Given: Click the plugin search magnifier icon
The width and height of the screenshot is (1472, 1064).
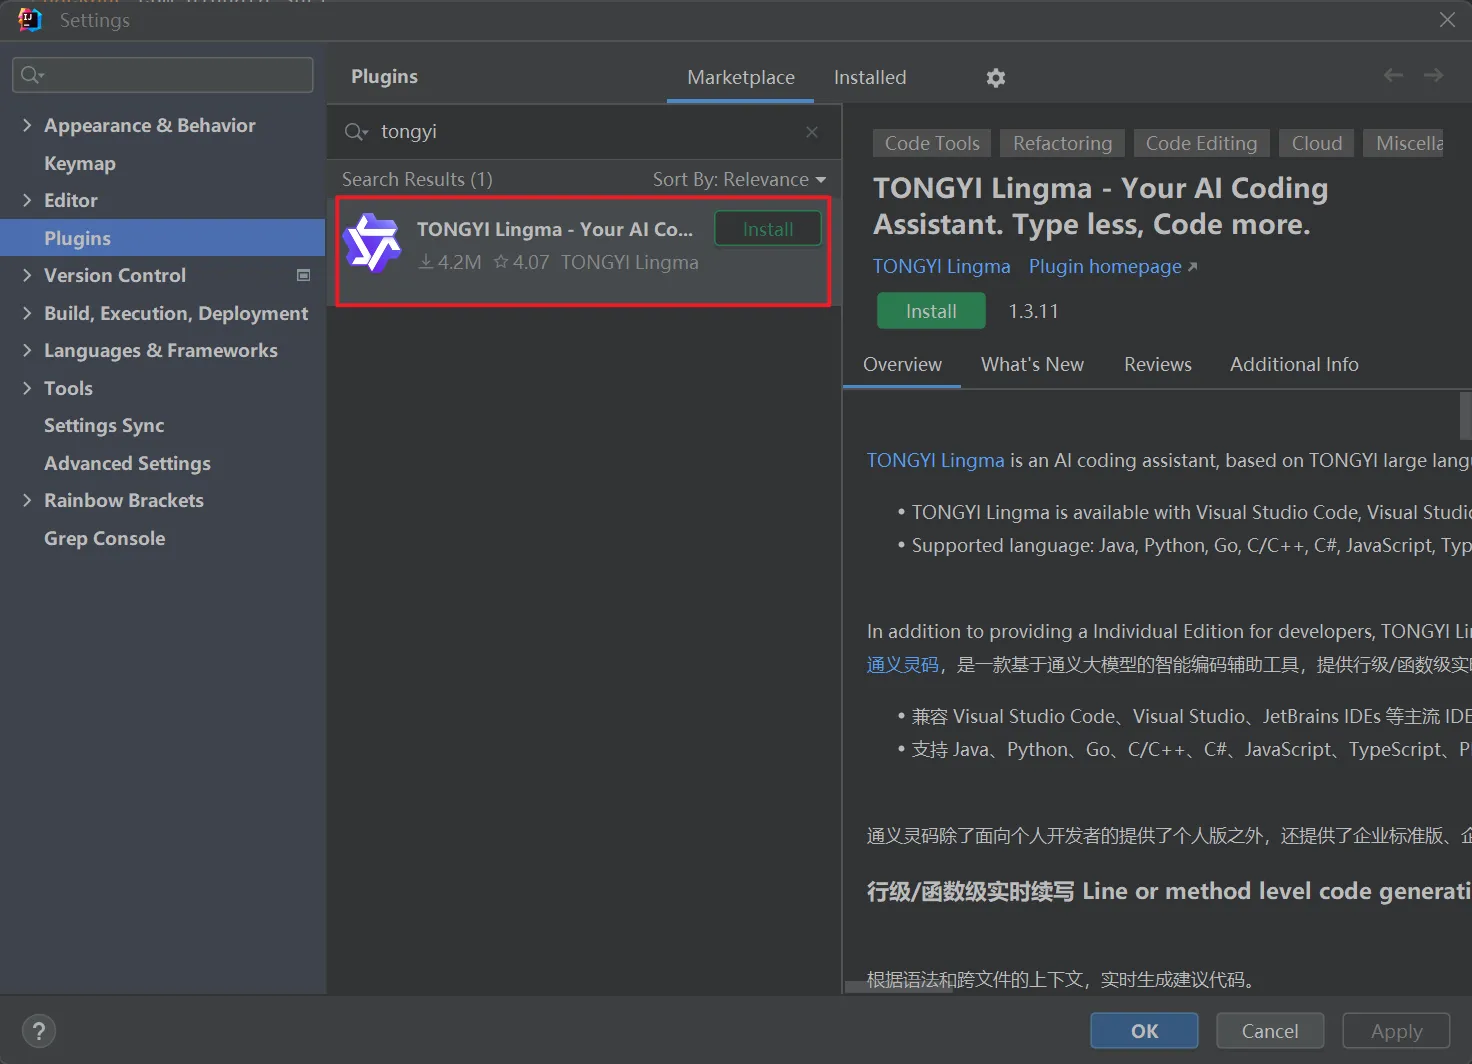Looking at the screenshot, I should tap(356, 132).
